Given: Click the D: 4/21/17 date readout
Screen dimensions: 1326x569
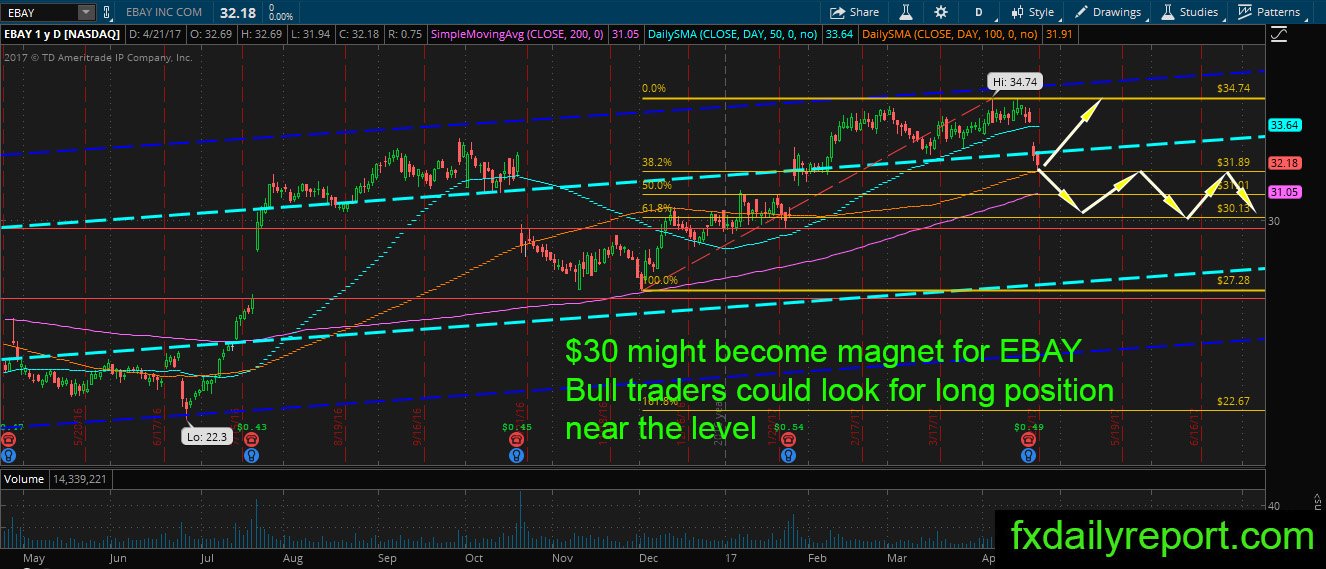Looking at the screenshot, I should pos(156,35).
